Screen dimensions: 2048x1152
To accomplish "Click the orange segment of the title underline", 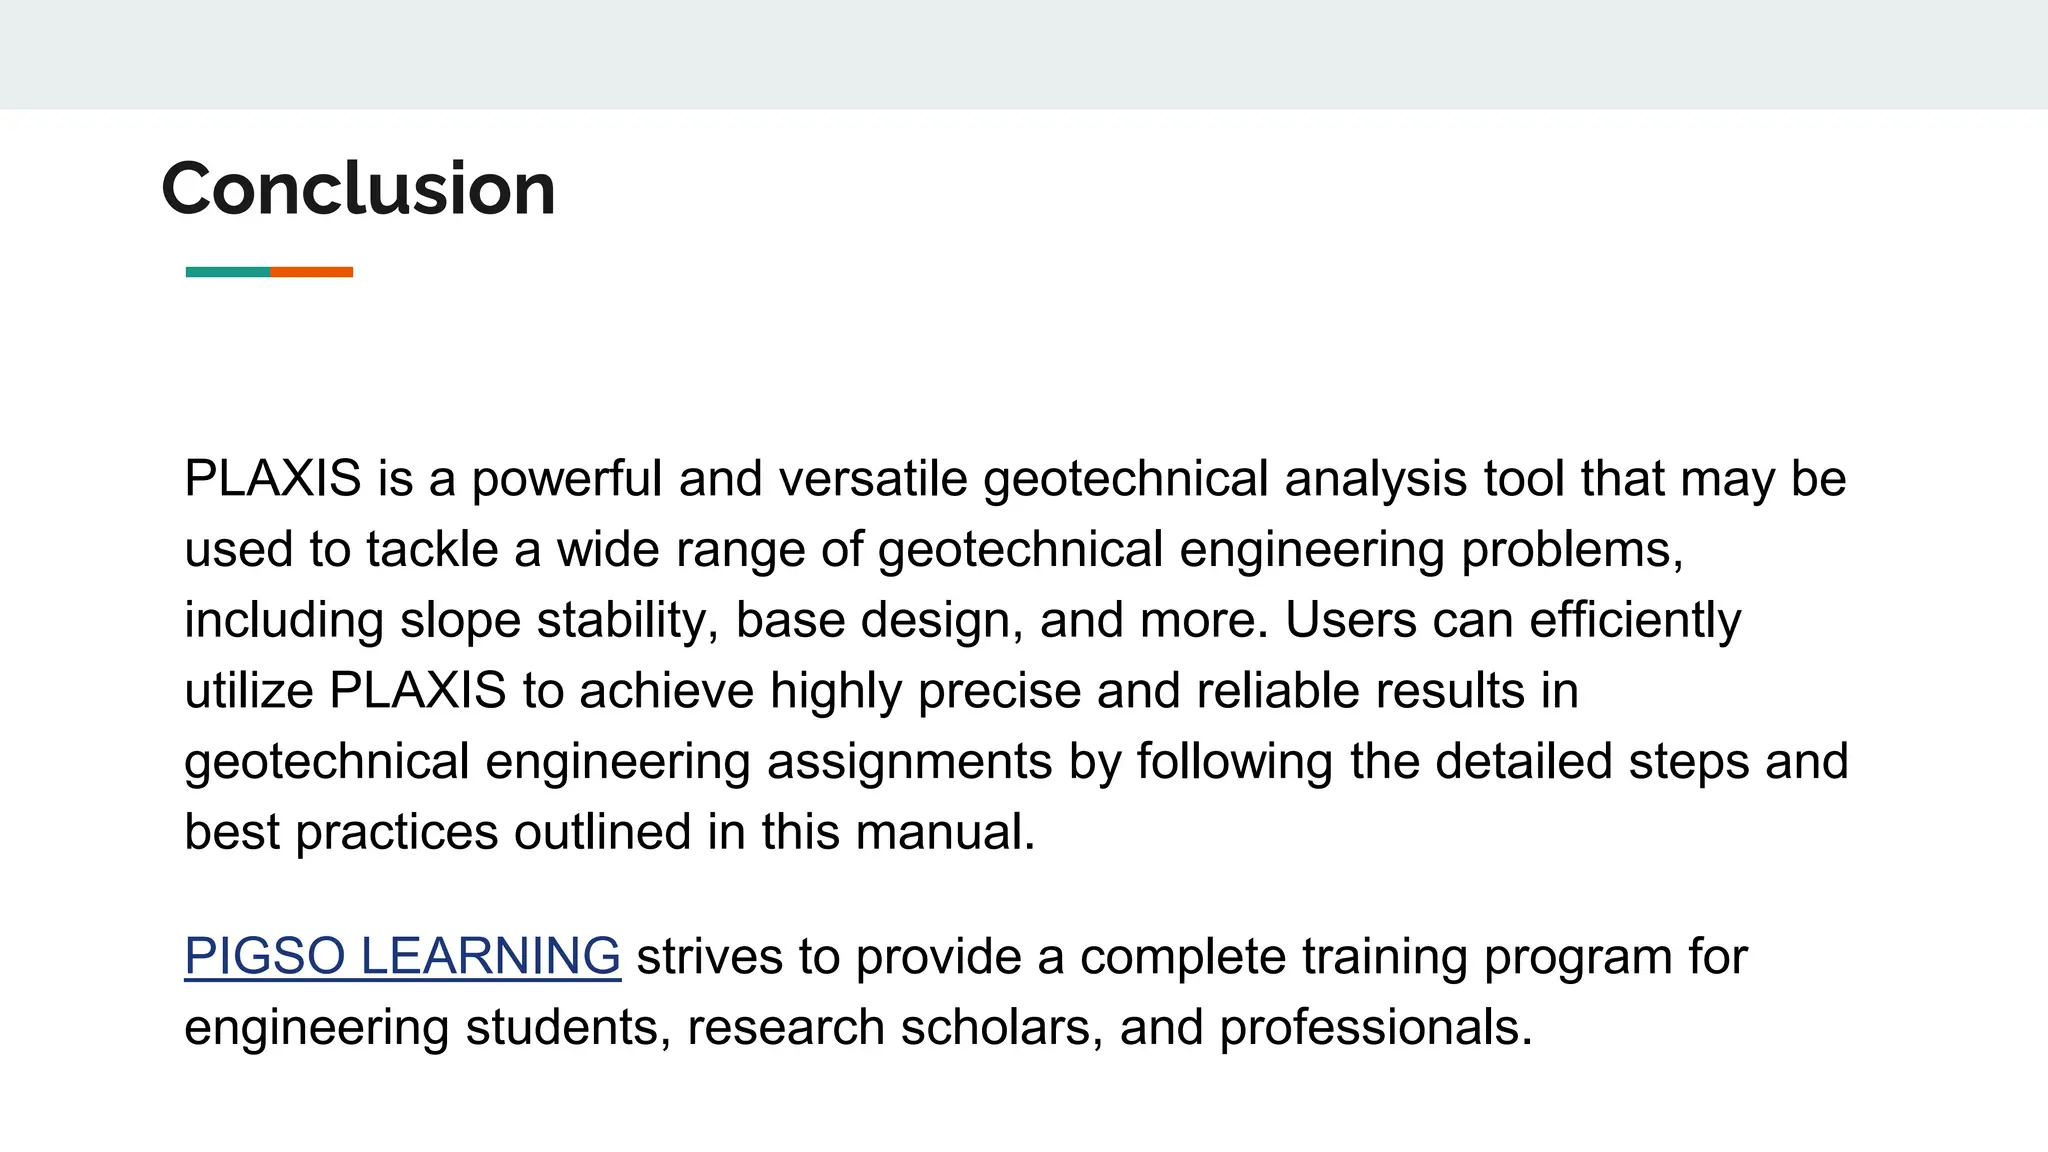I will pos(311,272).
